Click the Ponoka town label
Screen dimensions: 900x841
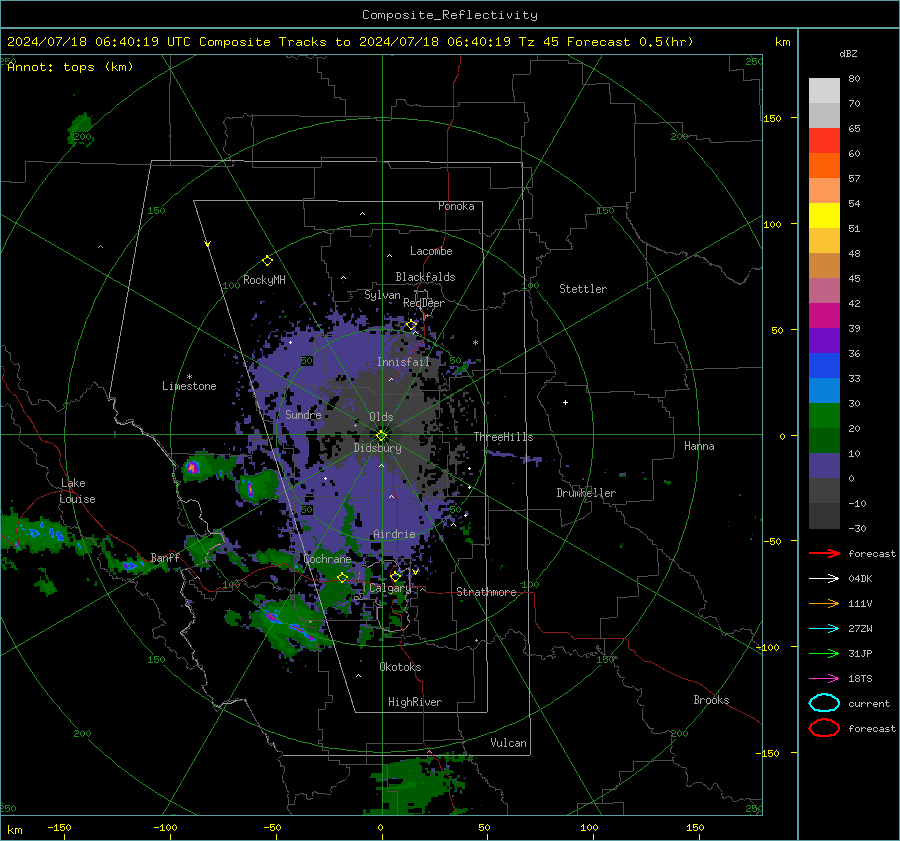(x=456, y=206)
